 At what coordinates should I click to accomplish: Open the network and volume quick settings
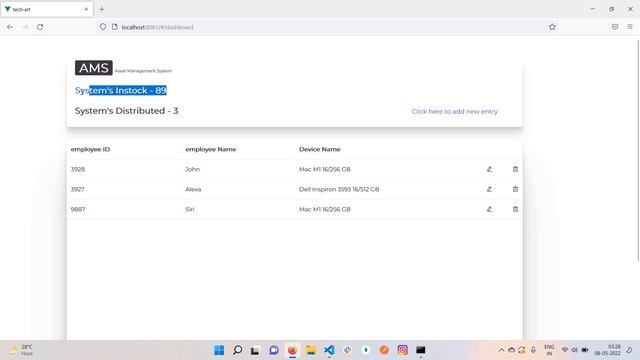click(575, 350)
